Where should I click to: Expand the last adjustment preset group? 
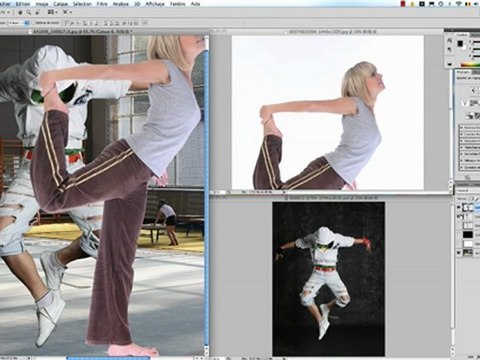462,167
